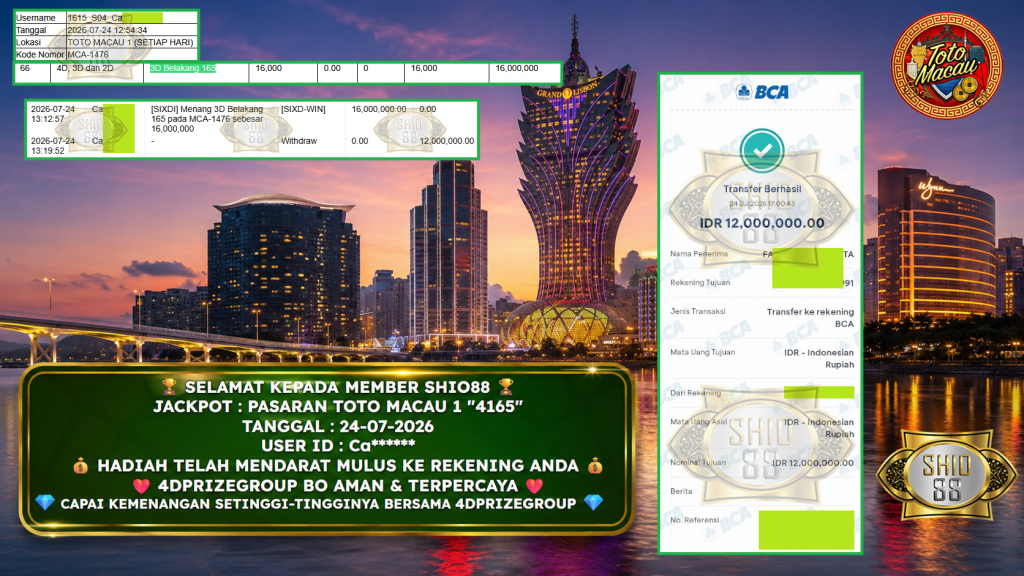Click 'CAPAI KEMENANGAN SETINGGI-TINGGINYA' banner line

coord(319,504)
